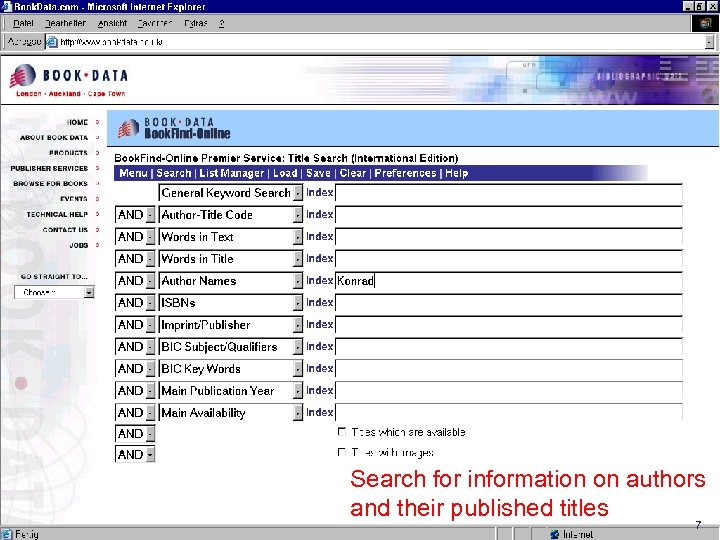Open the Words in Text field dropdown
720x540 pixels.
[x=298, y=237]
